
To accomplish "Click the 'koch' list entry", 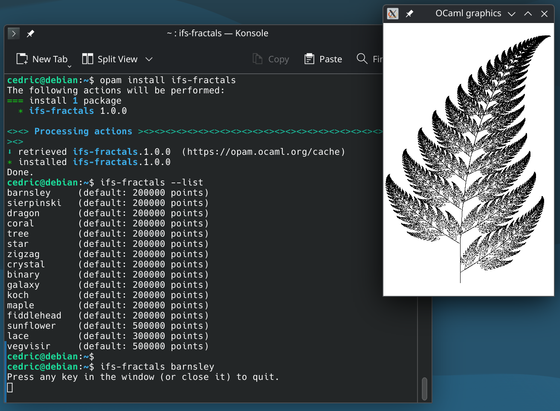I will [18, 295].
